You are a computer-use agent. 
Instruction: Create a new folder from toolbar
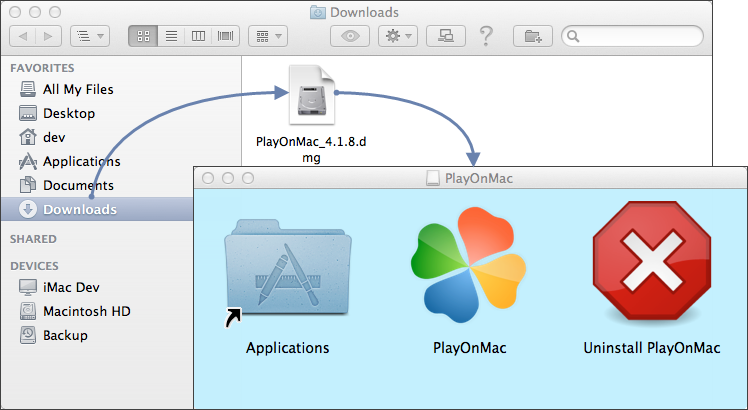[533, 36]
